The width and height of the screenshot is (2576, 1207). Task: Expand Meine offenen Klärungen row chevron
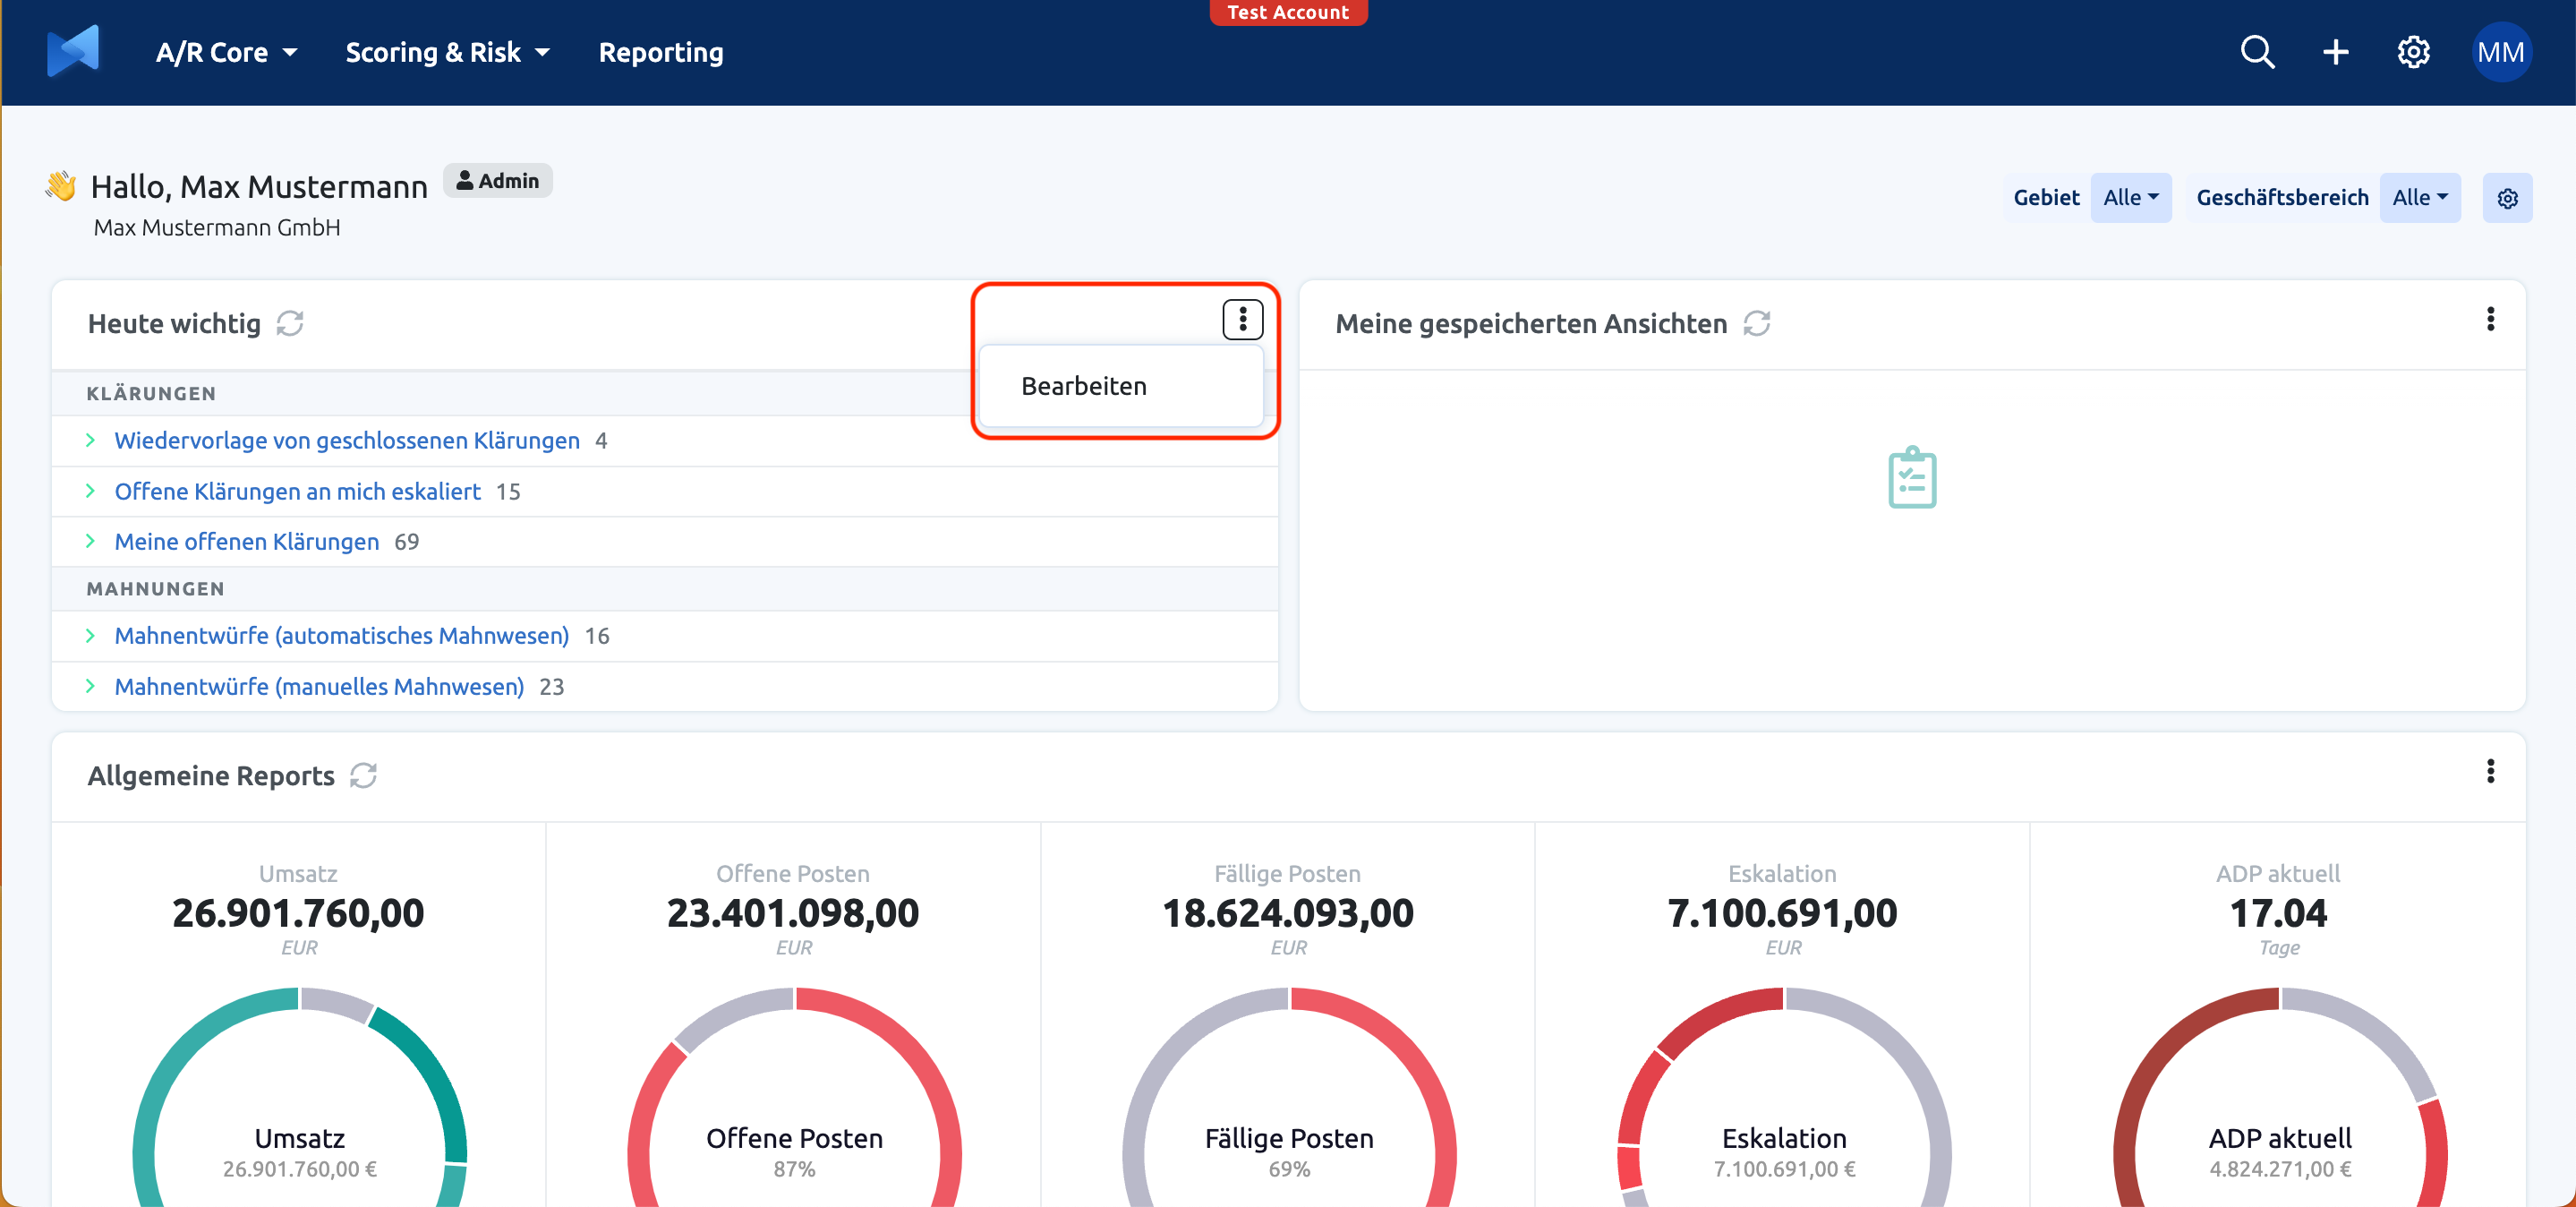point(91,541)
